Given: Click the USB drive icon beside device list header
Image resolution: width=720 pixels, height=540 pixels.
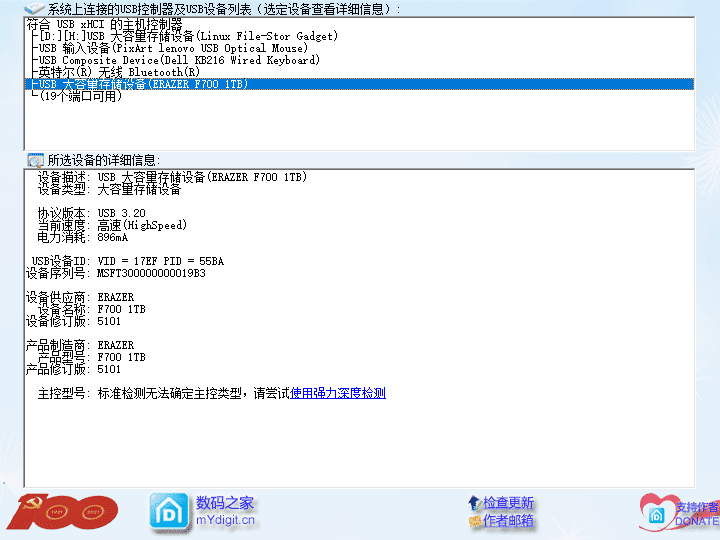Looking at the screenshot, I should tap(34, 8).
